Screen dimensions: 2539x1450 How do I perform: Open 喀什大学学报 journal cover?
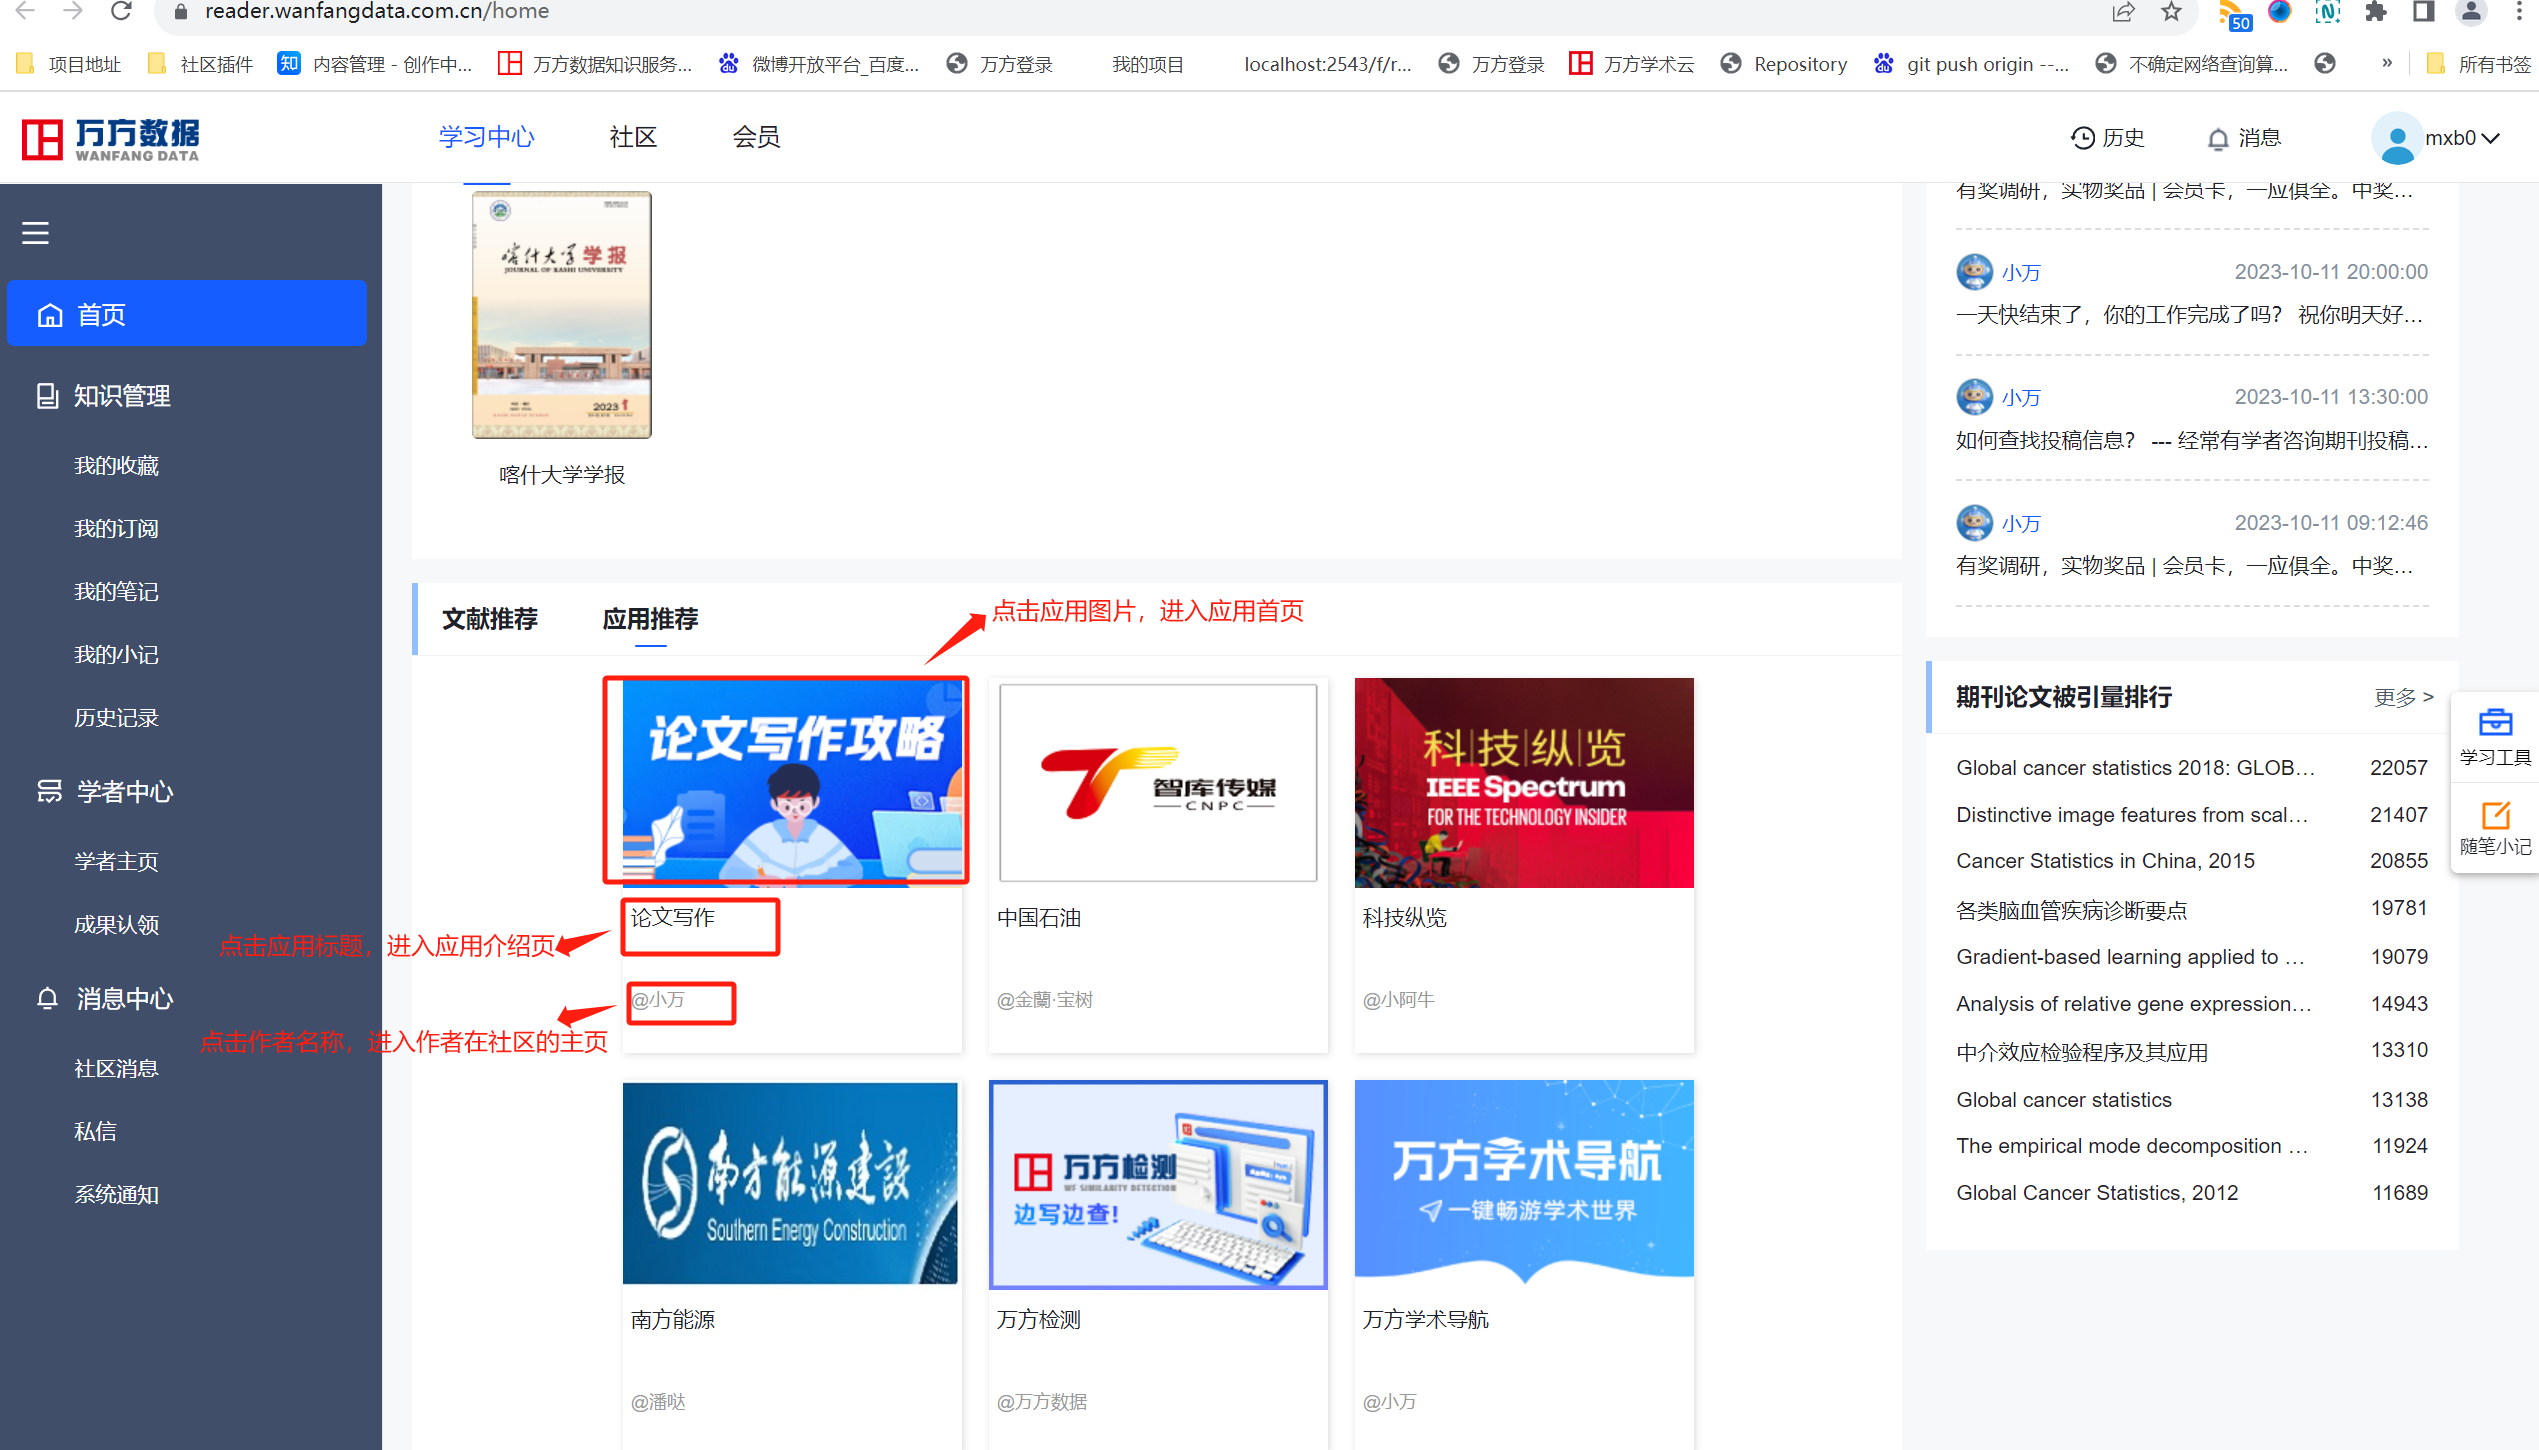click(x=561, y=315)
